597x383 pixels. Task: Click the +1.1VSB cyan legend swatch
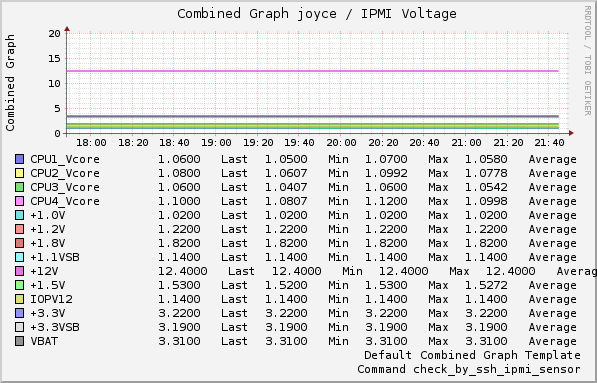point(19,257)
